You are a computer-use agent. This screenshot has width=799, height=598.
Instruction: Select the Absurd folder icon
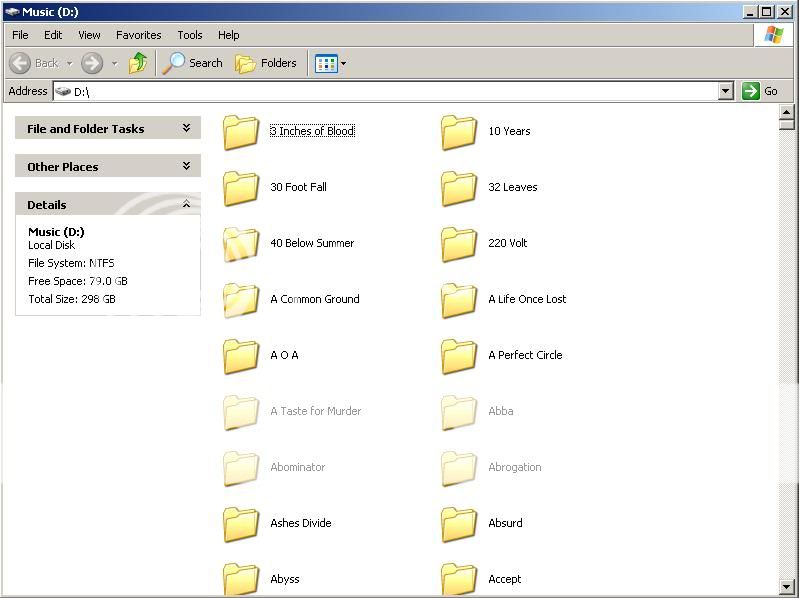point(459,524)
